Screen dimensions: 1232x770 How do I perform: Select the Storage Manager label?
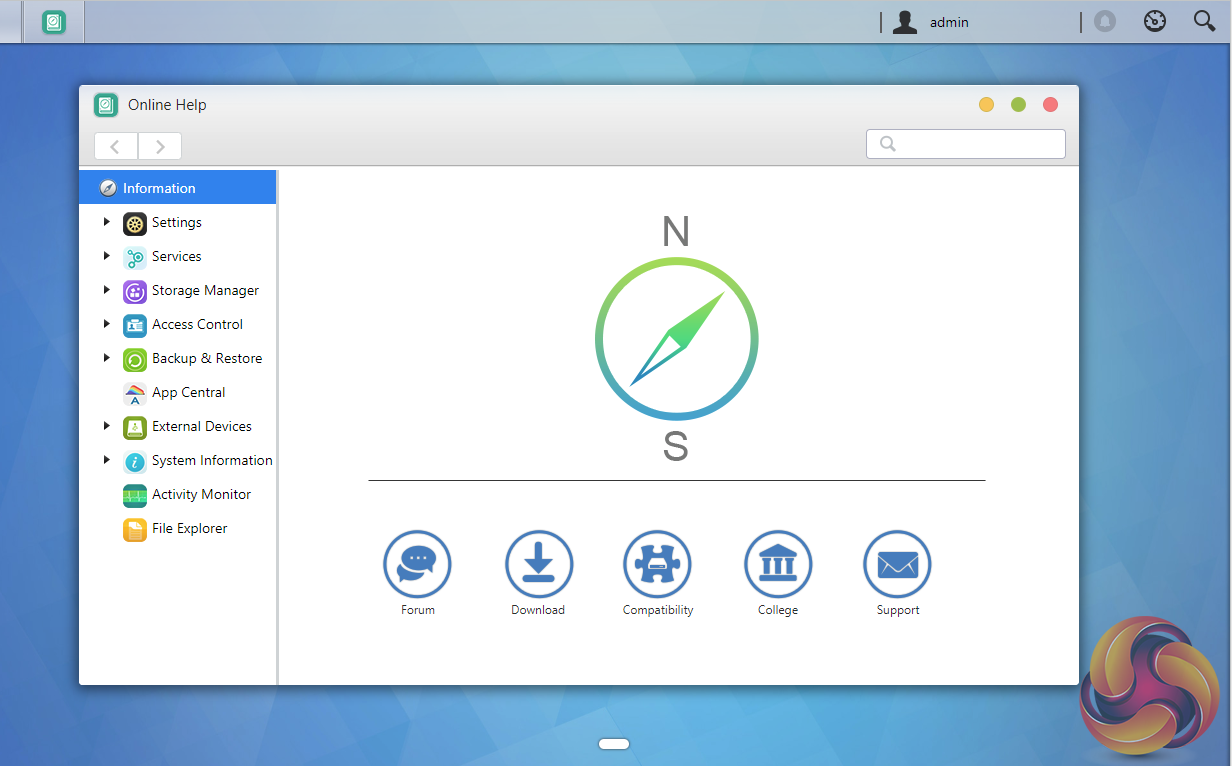[x=205, y=290]
